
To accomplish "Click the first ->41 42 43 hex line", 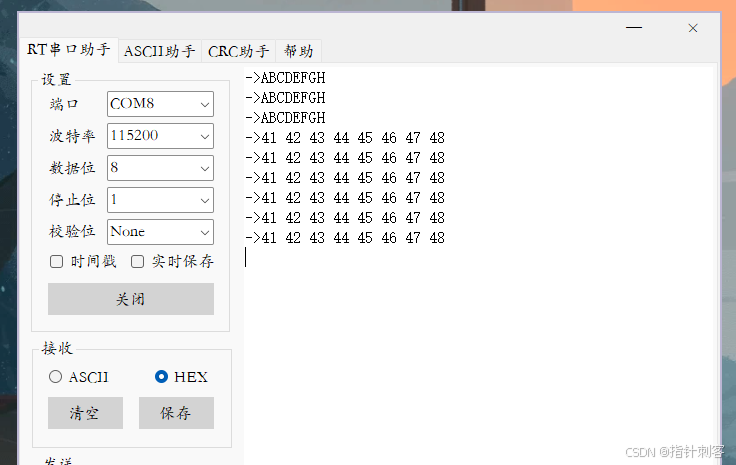I will 345,138.
